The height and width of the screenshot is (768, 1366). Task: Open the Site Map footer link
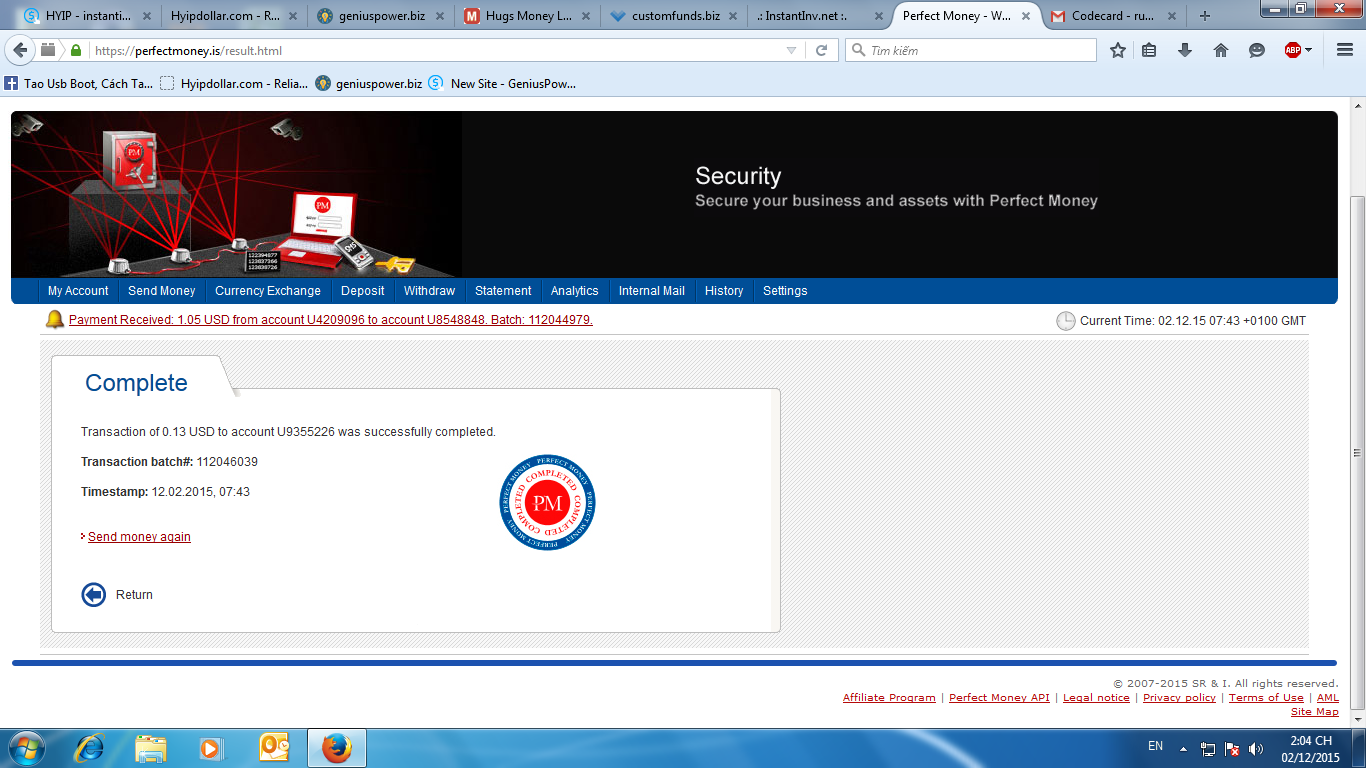pyautogui.click(x=1315, y=712)
